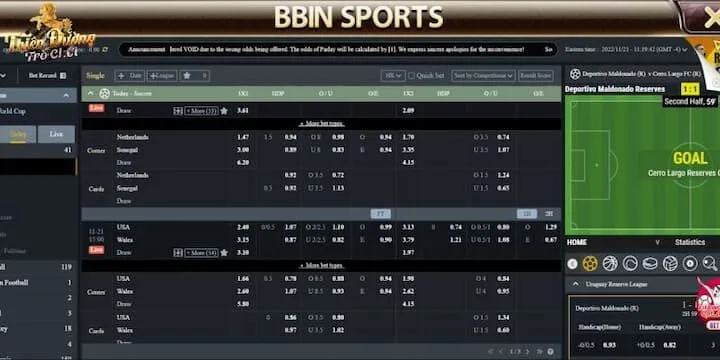Screen dimensions: 720x360
Task: Tick the Quick Bet checkbox
Action: tap(411, 76)
